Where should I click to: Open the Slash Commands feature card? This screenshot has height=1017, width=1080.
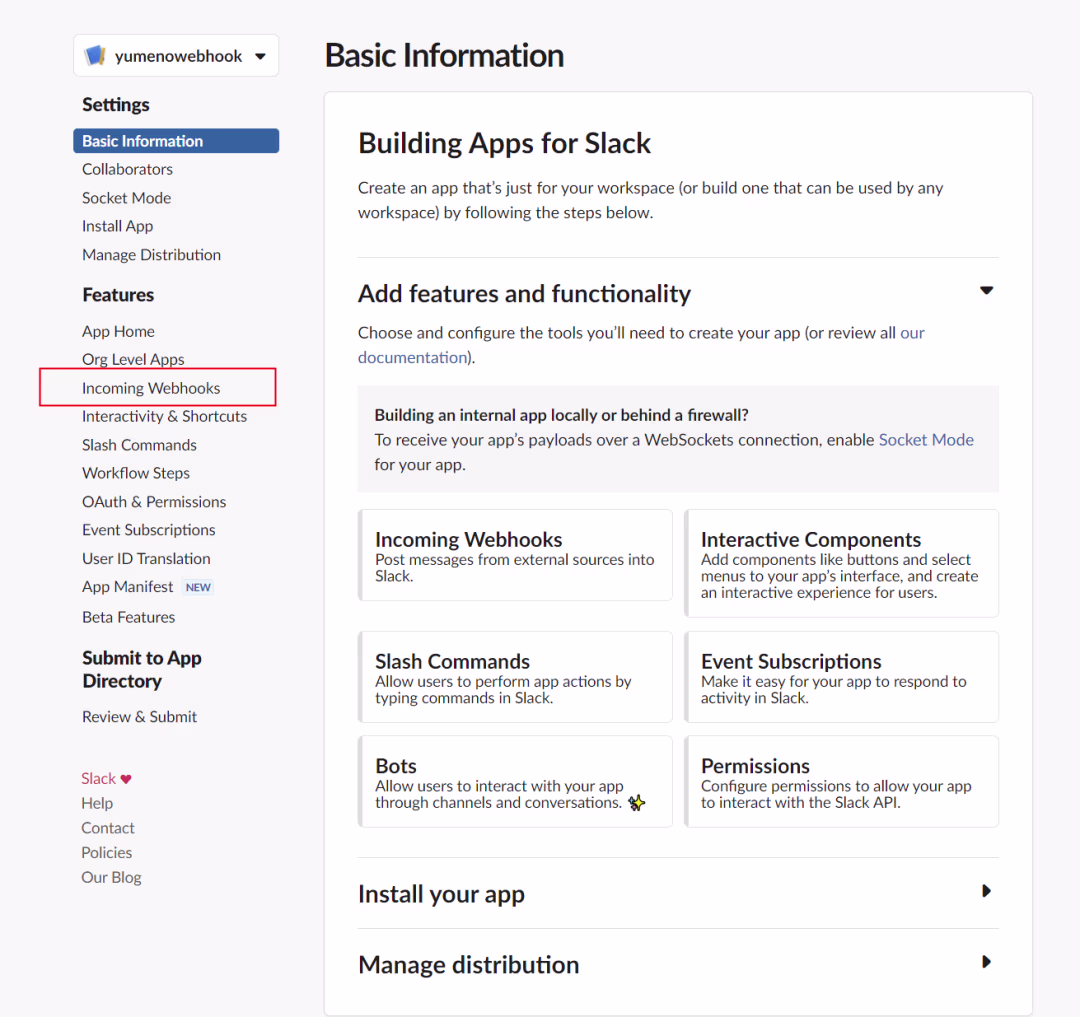(515, 677)
